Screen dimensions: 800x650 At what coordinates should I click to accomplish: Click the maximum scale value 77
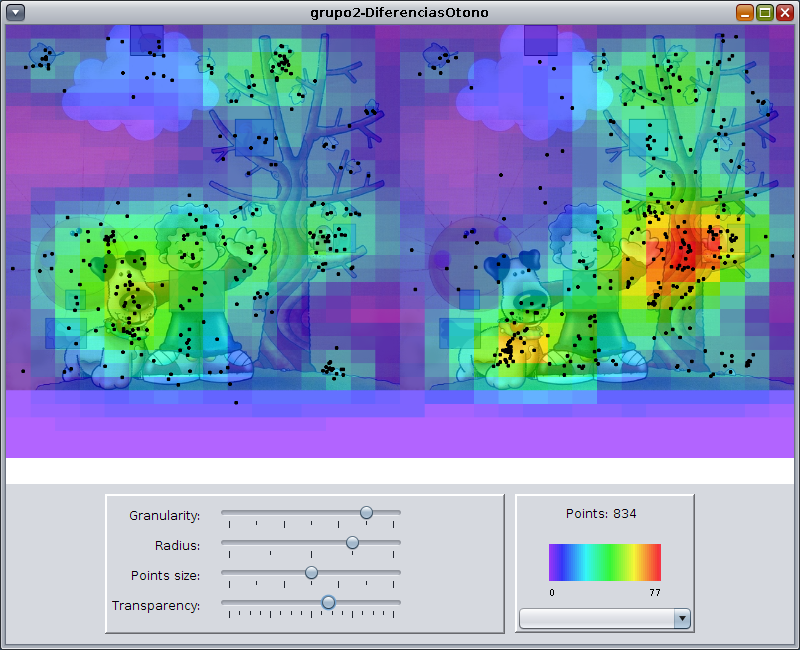click(655, 593)
